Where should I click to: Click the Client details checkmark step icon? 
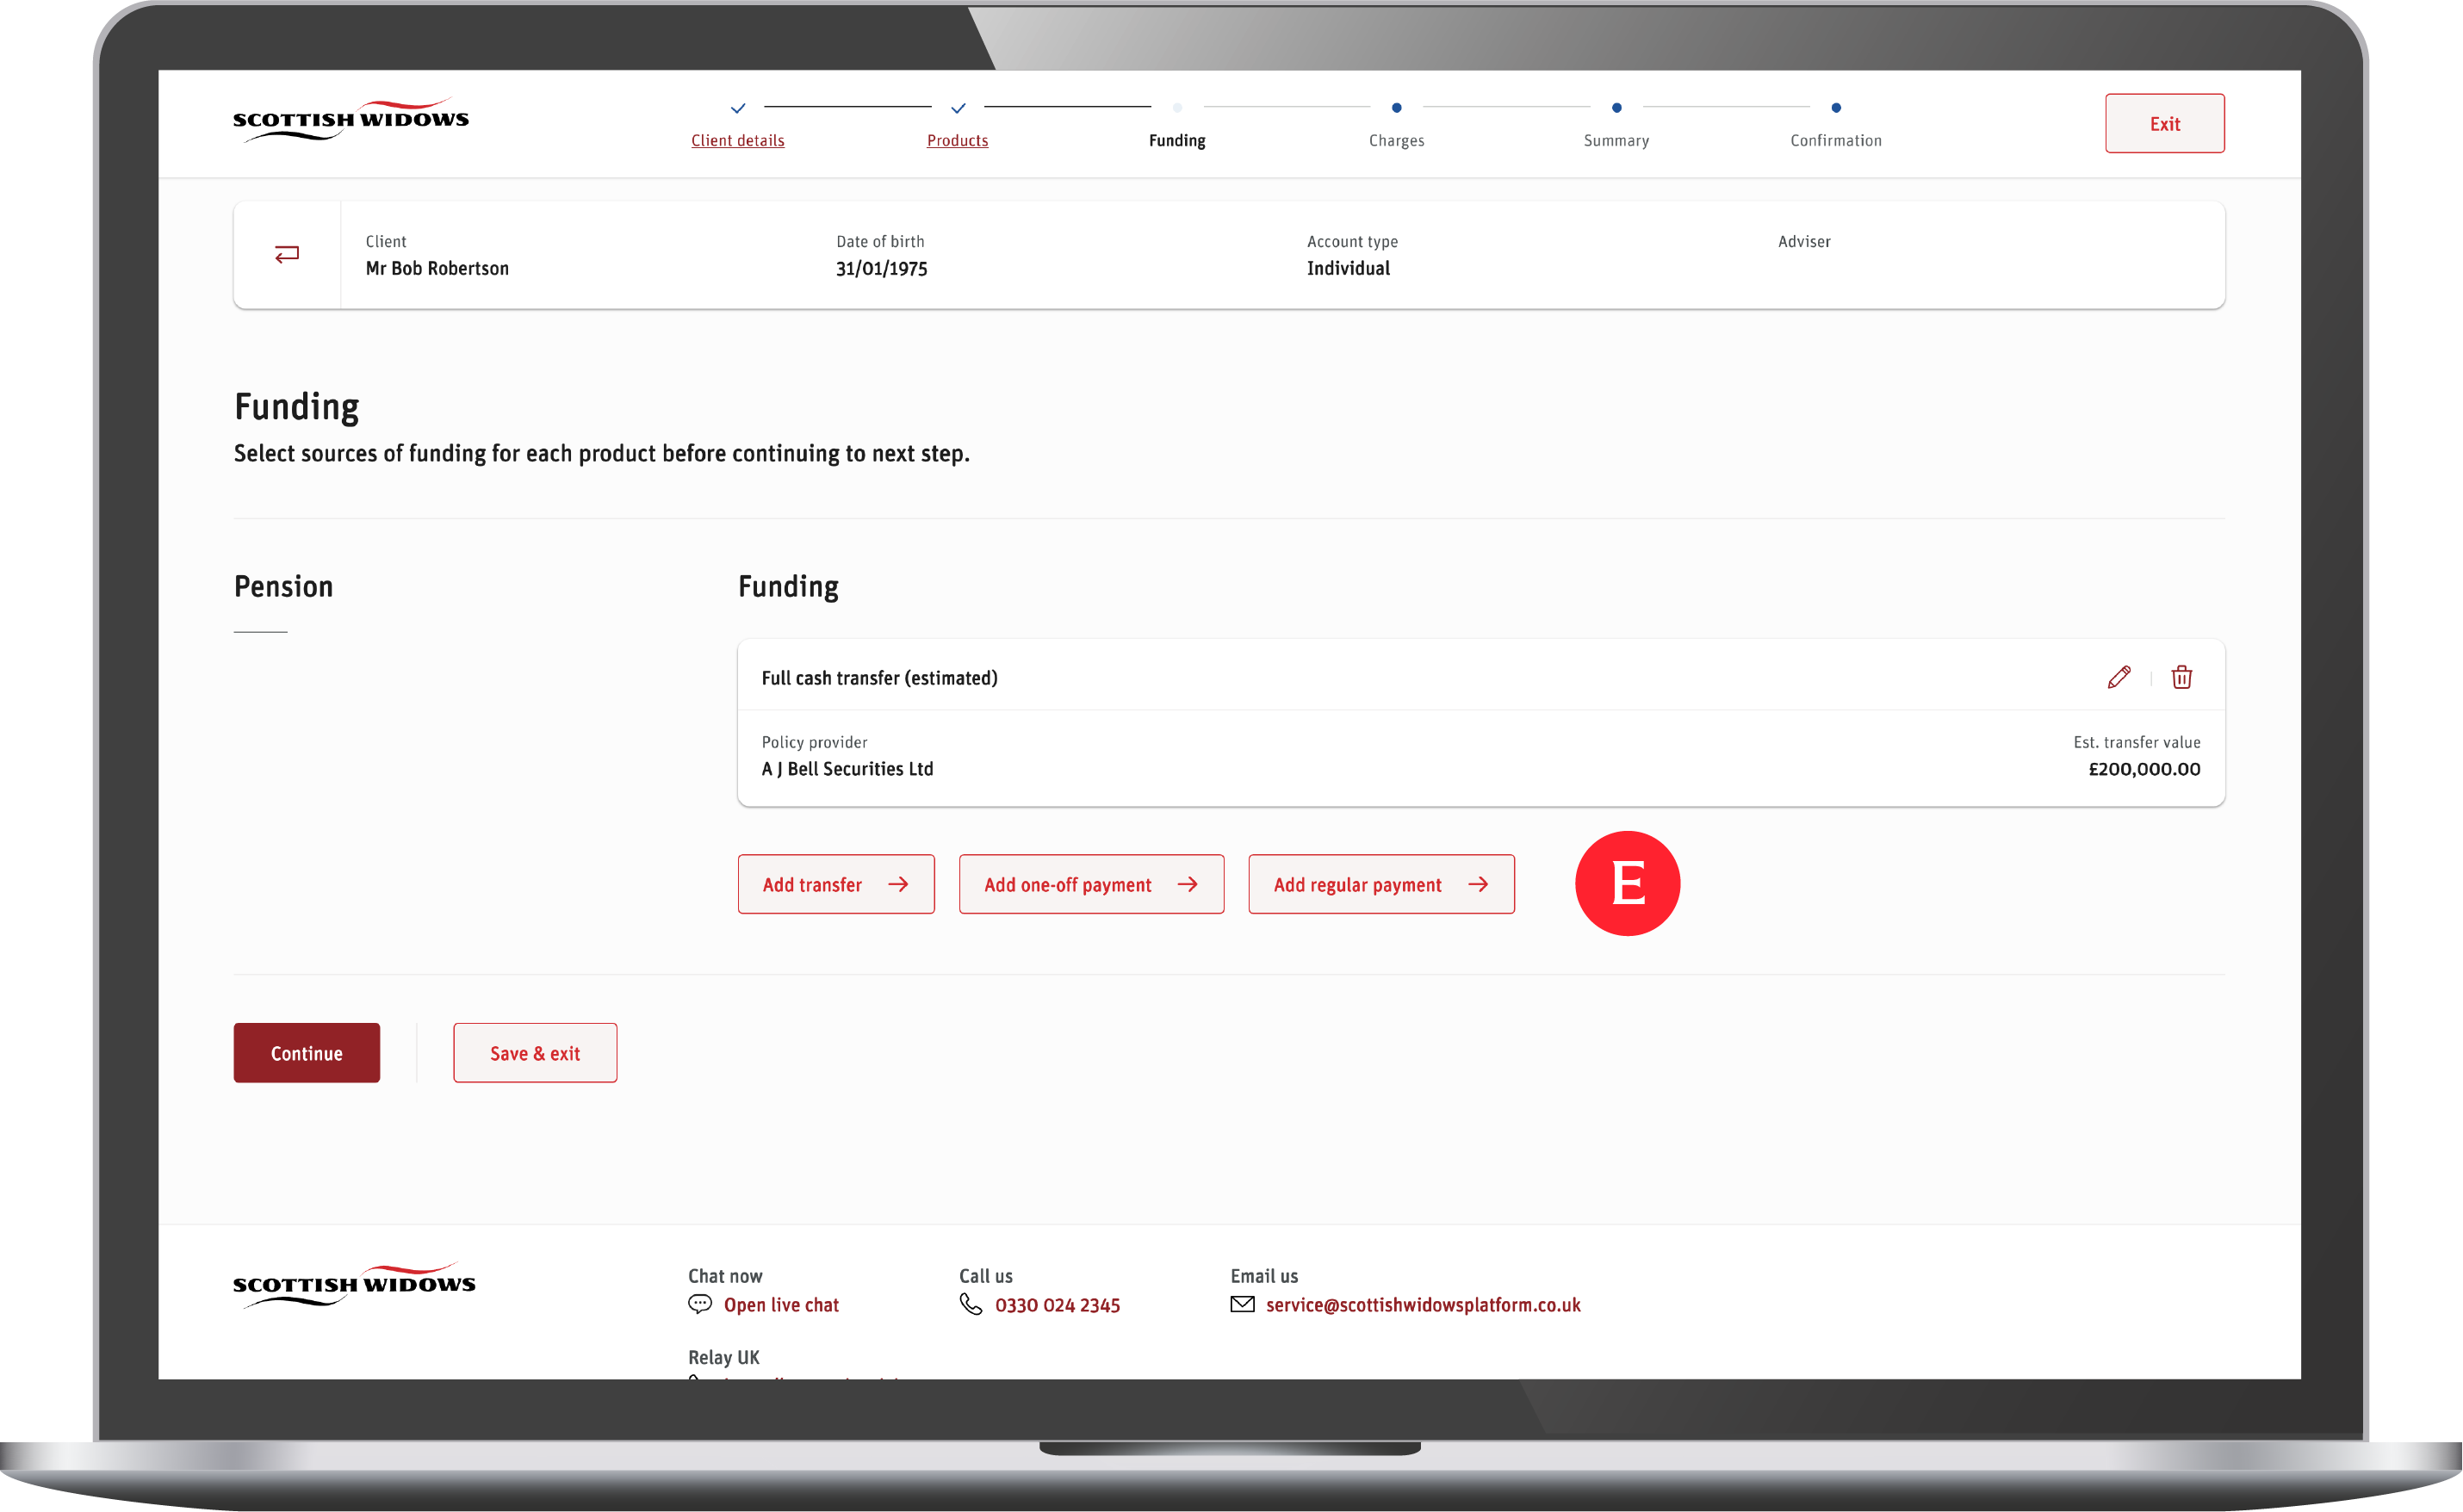(x=738, y=108)
